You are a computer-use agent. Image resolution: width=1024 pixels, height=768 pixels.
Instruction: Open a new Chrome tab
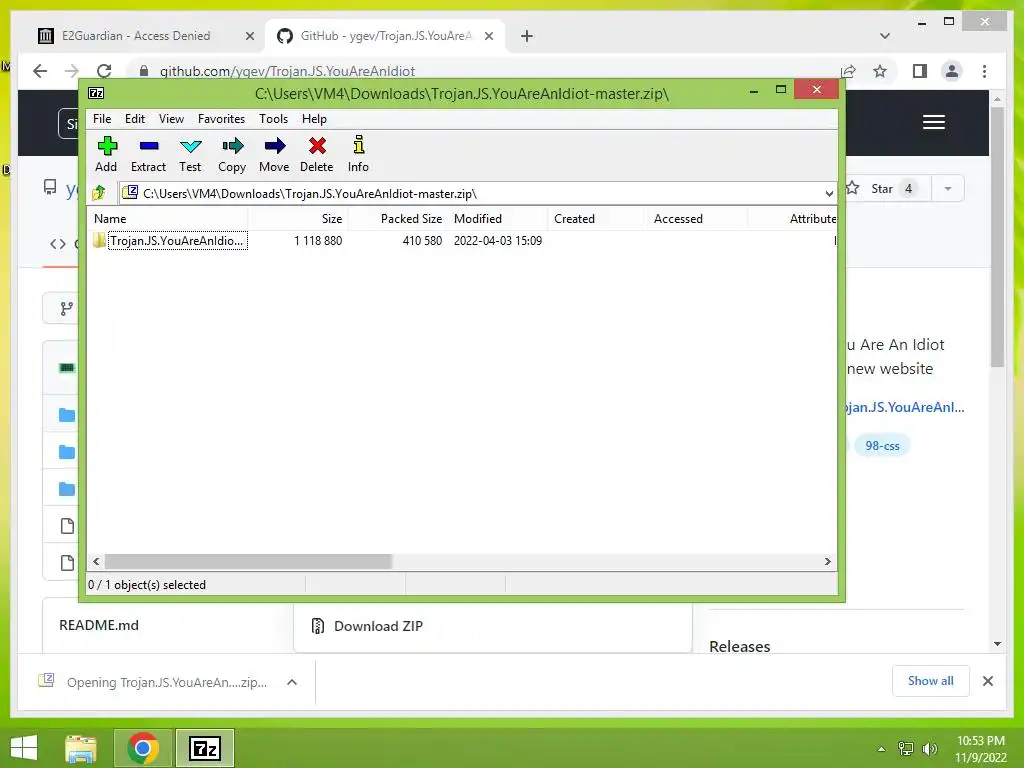527,37
